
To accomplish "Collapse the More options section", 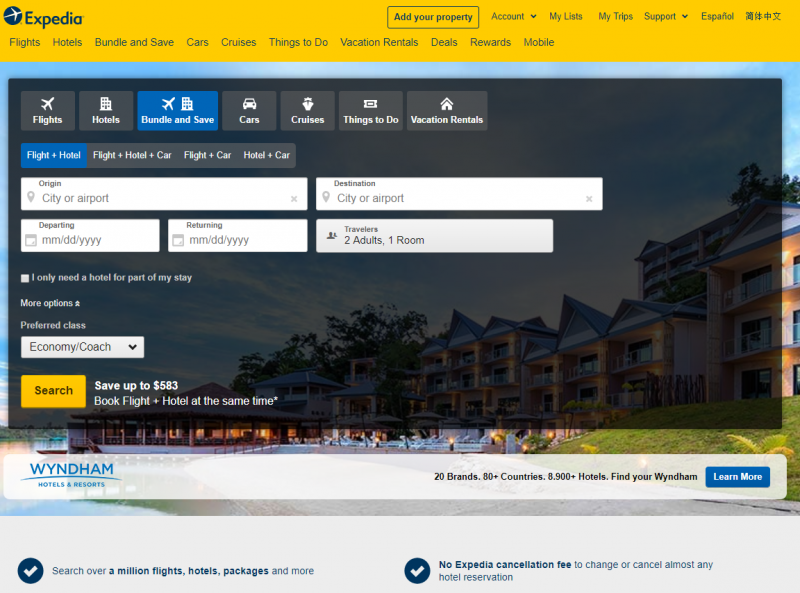I will (x=50, y=303).
